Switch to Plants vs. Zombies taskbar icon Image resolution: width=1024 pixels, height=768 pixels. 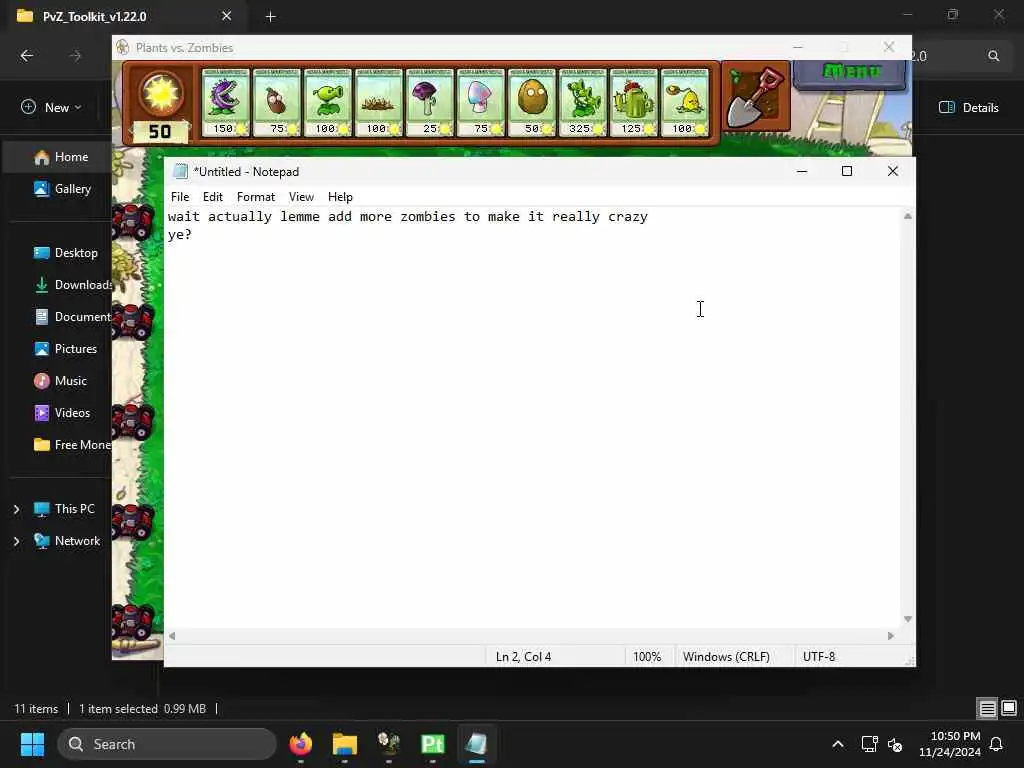(389, 744)
